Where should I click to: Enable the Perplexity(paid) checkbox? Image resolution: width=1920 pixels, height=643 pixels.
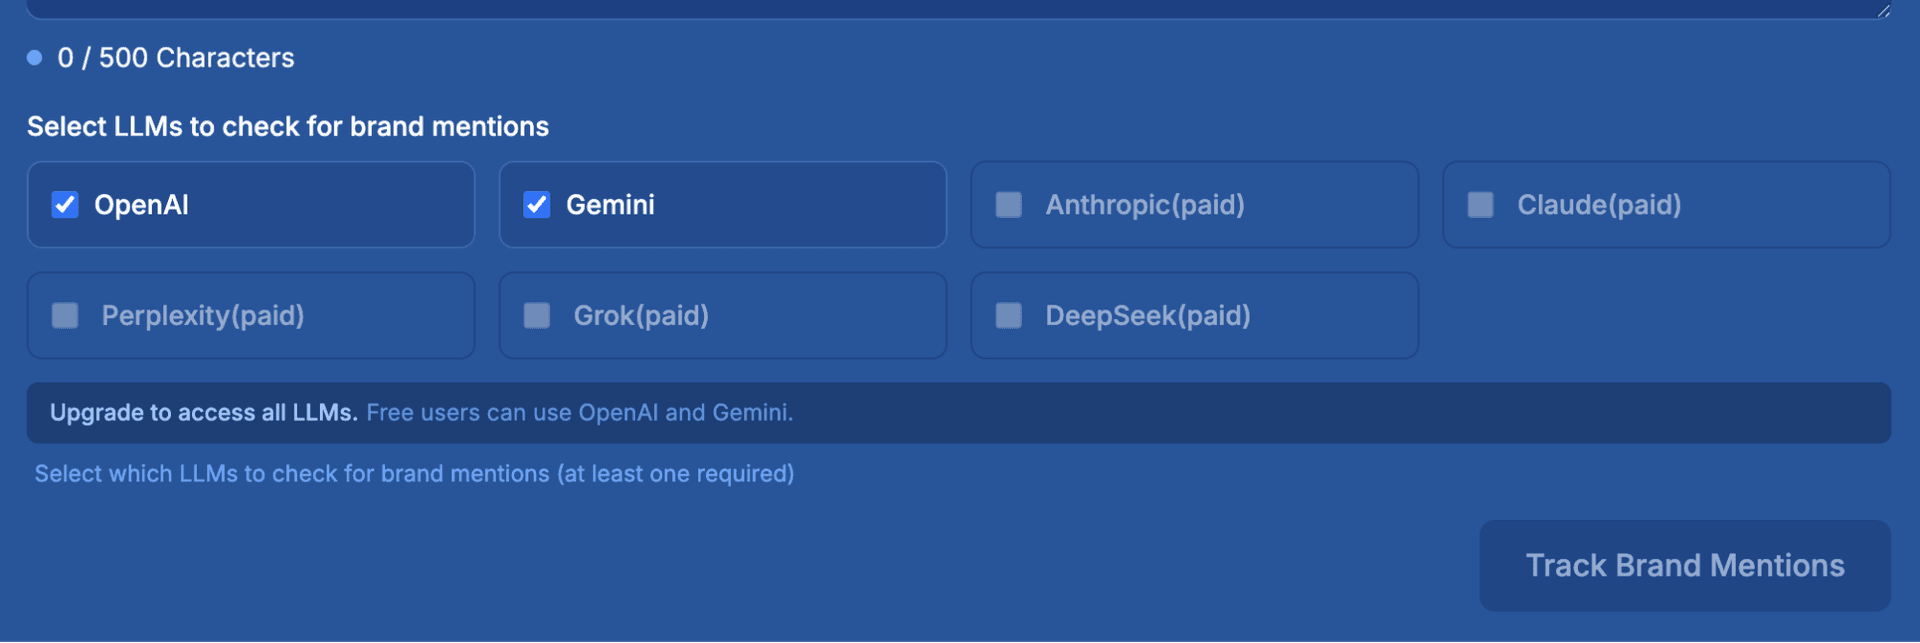[65, 316]
